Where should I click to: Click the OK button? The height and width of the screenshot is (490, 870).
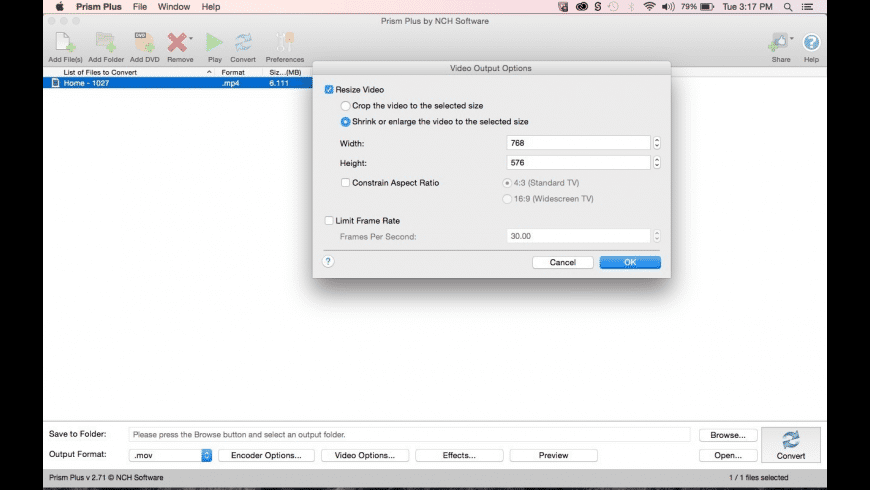click(630, 262)
